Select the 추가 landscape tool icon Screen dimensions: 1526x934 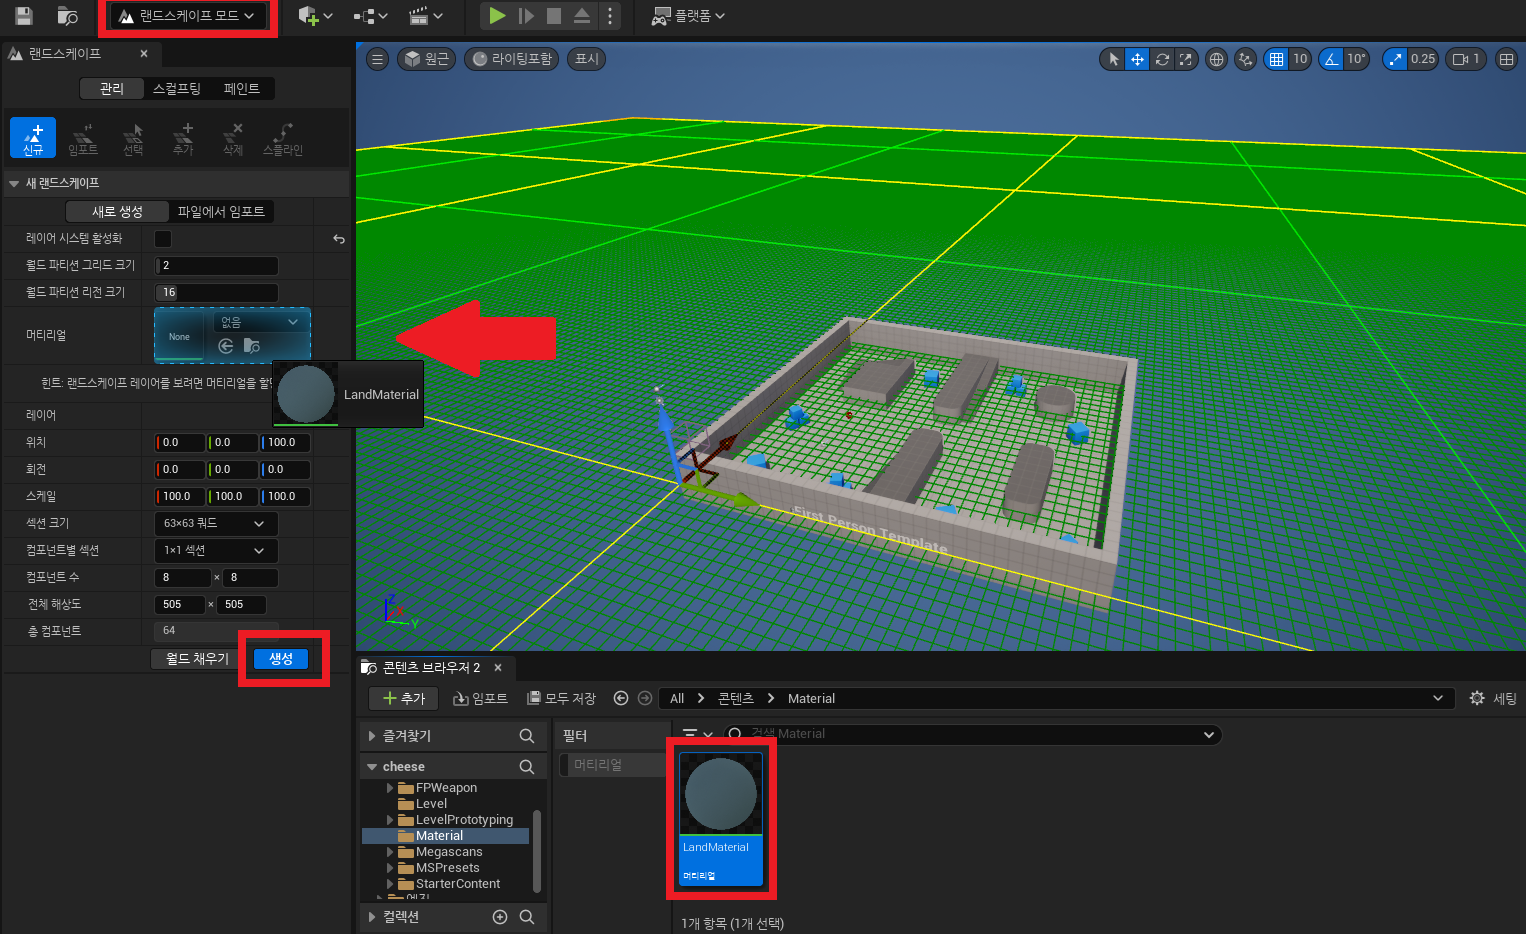[x=183, y=138]
